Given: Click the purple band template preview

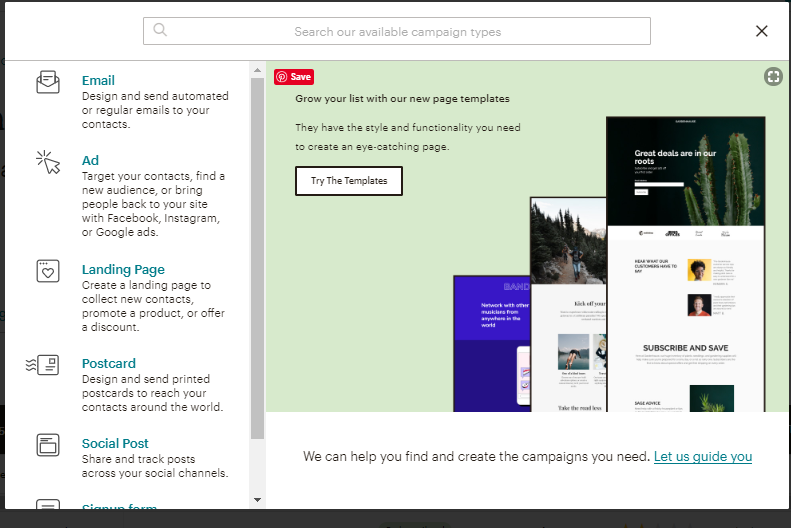Looking at the screenshot, I should click(492, 343).
